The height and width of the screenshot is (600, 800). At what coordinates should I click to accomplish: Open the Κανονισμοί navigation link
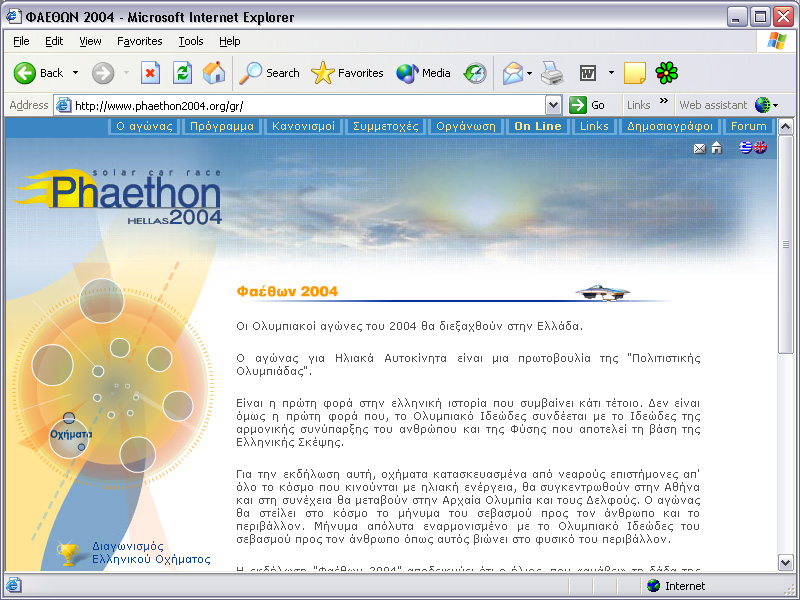coord(304,127)
